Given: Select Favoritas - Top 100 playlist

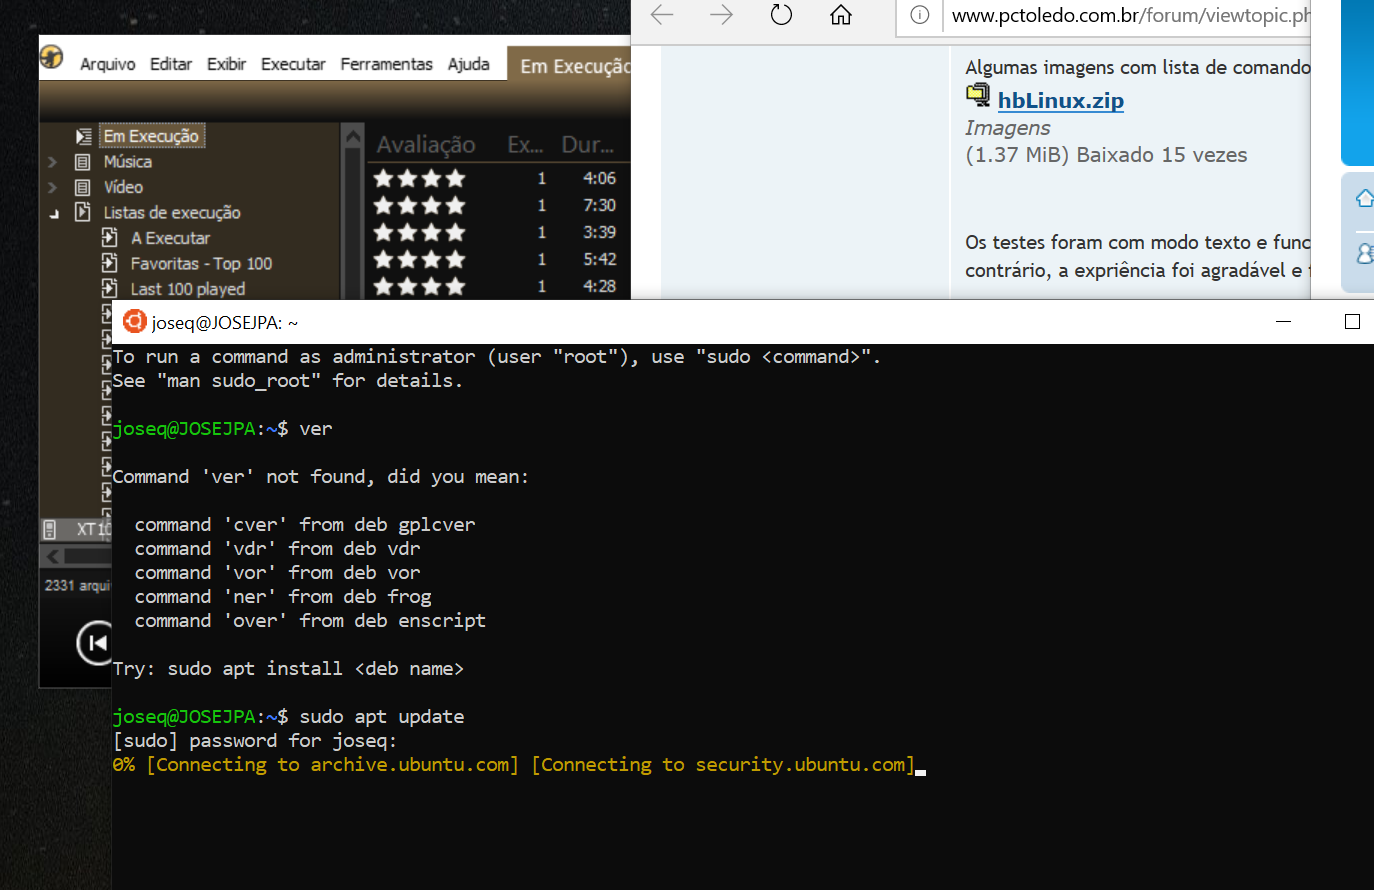Looking at the screenshot, I should point(201,264).
